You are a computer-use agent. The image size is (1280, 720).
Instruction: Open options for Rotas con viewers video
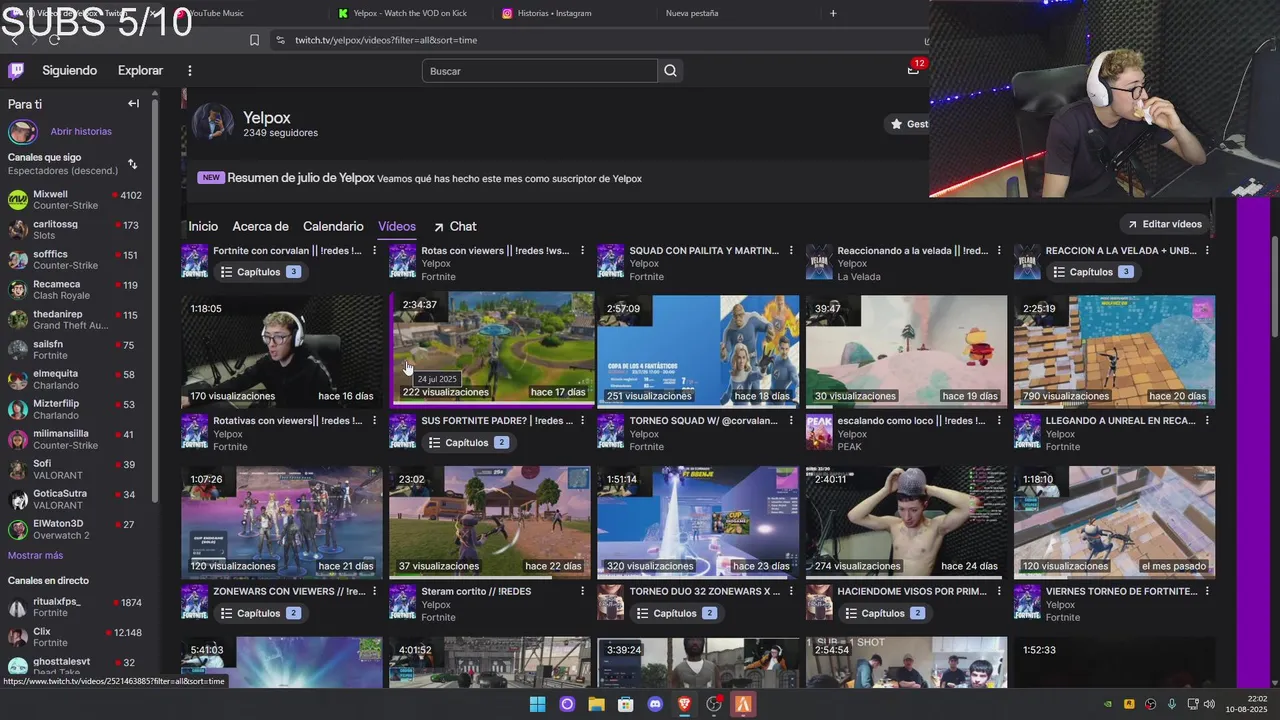(x=583, y=251)
